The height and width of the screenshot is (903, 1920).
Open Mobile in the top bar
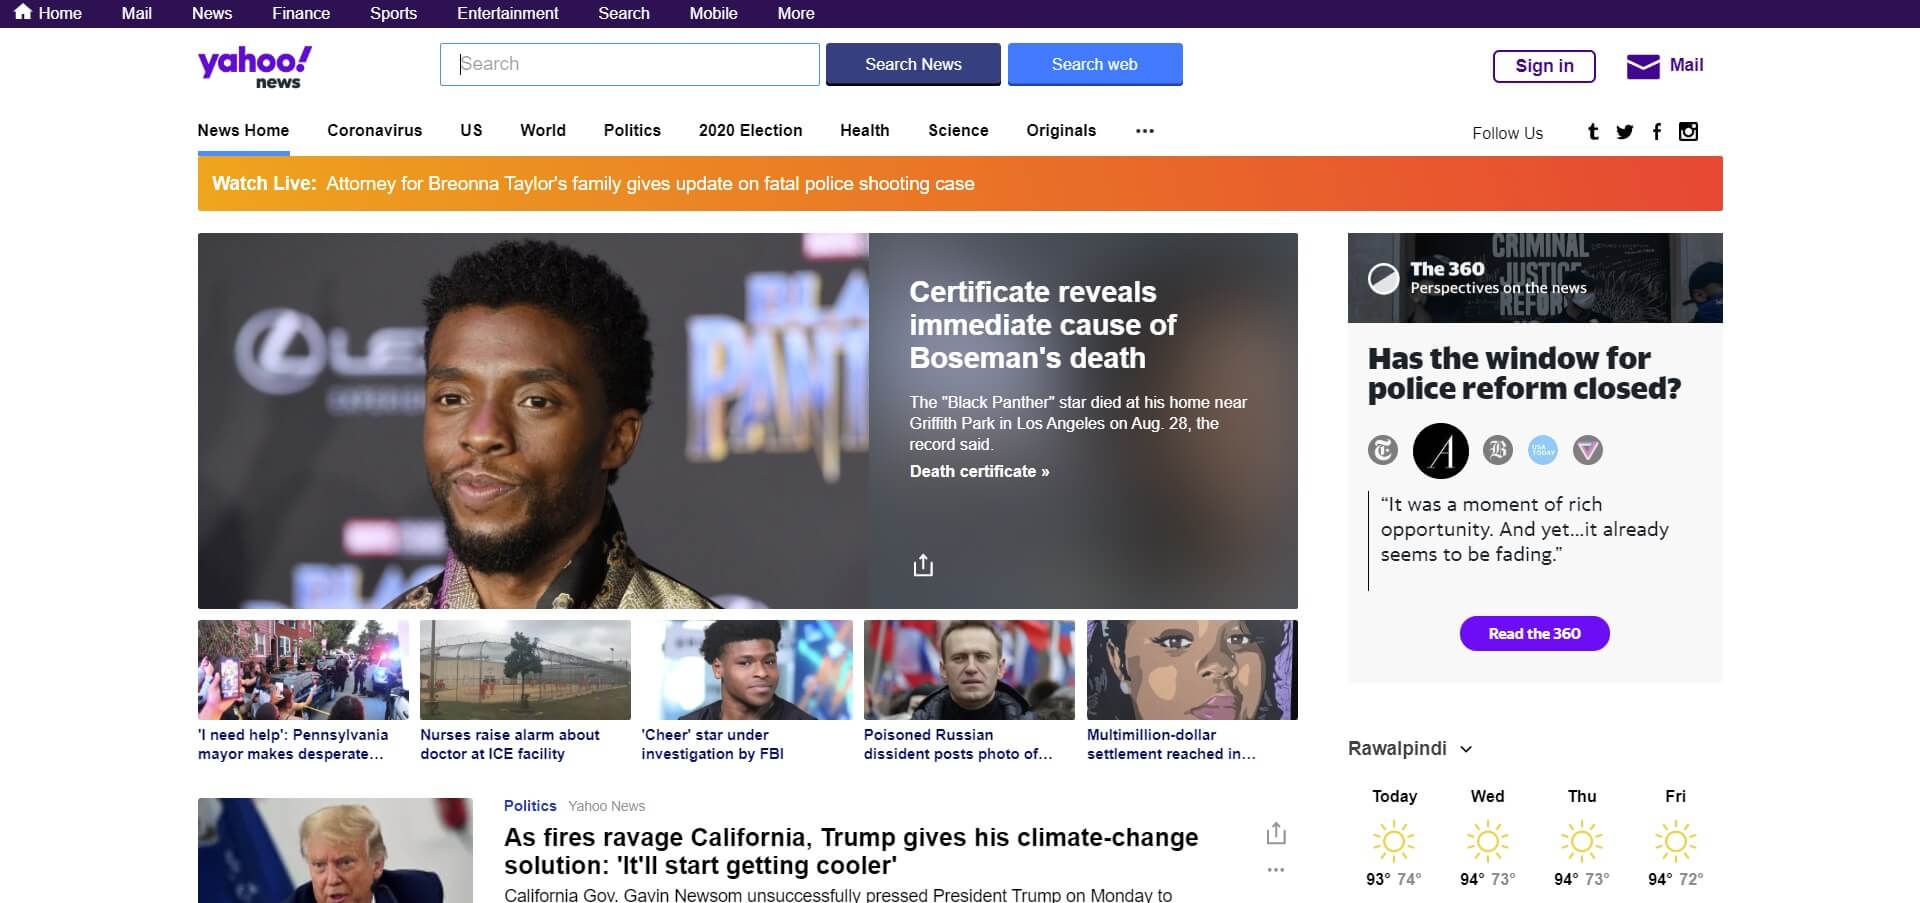point(713,13)
